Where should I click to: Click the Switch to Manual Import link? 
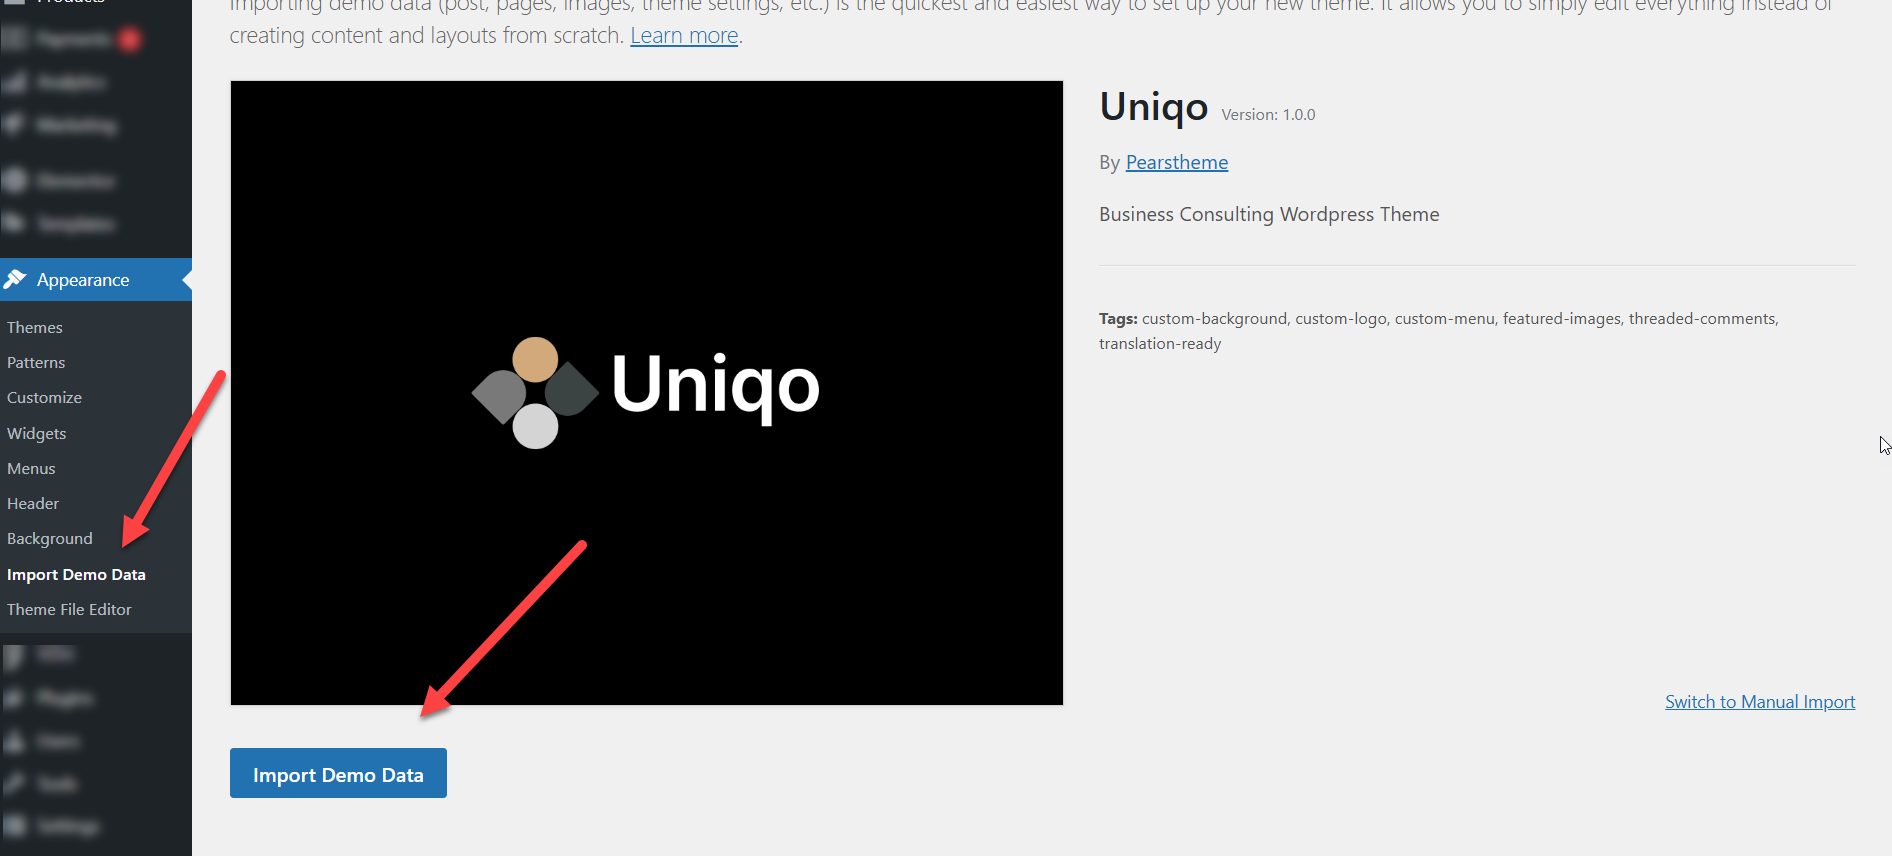pyautogui.click(x=1759, y=702)
